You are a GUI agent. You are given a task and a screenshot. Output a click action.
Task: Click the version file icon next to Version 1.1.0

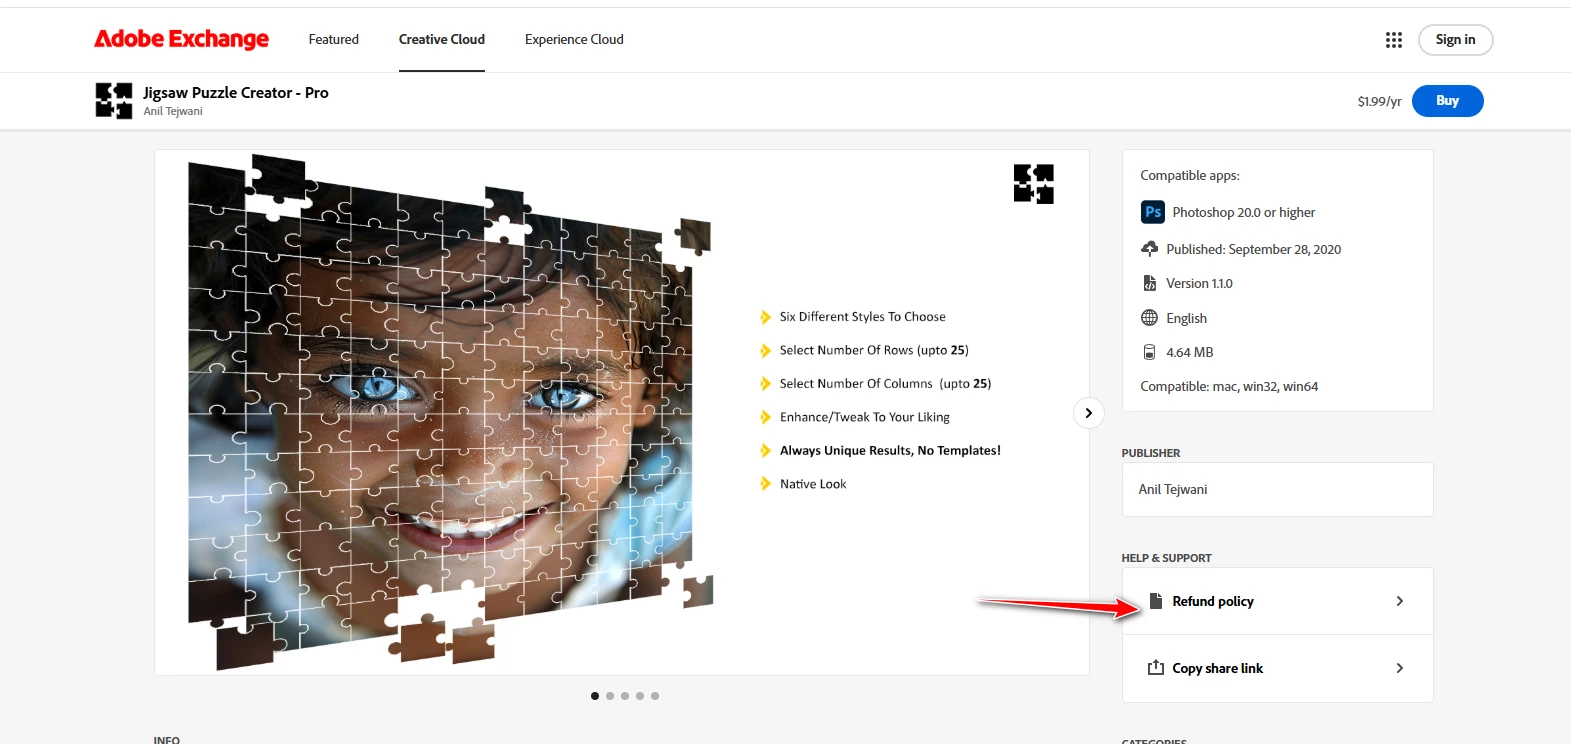(x=1150, y=283)
